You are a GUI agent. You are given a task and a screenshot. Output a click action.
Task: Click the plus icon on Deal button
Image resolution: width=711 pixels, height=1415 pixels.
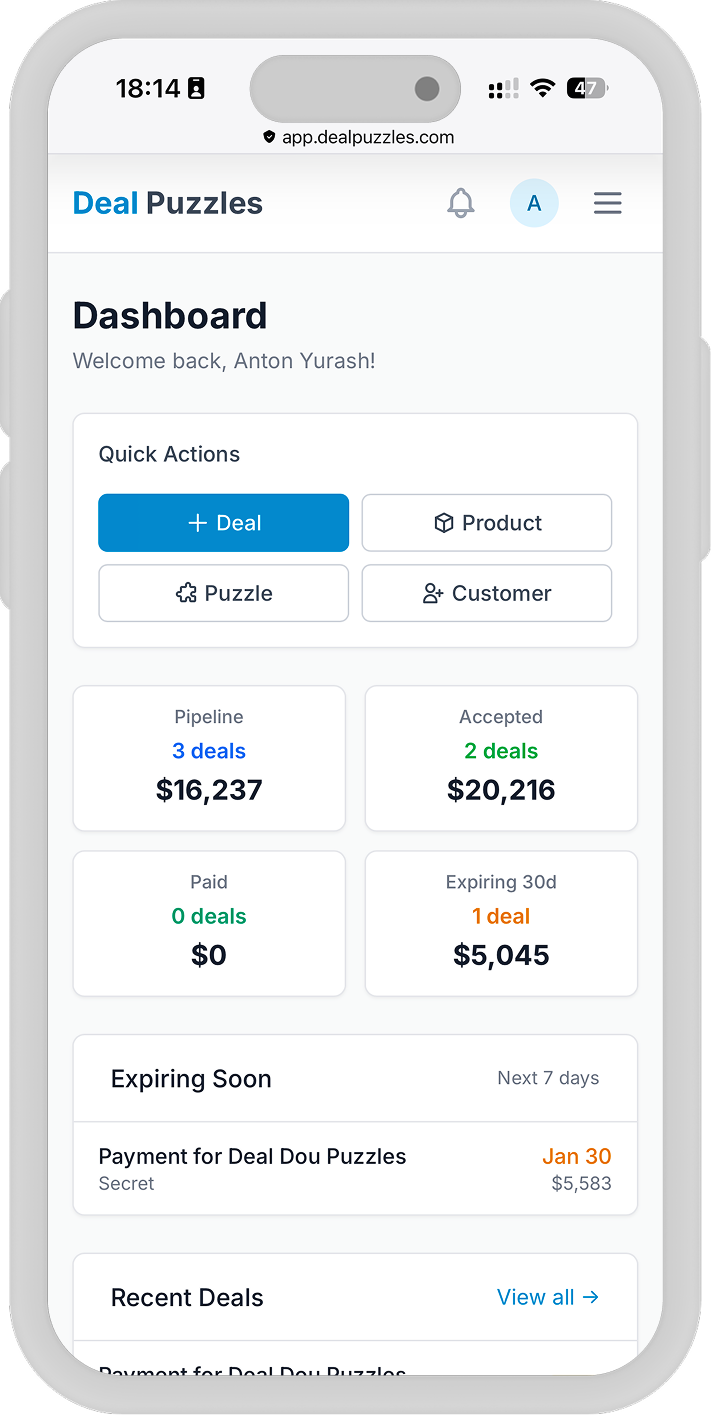click(198, 523)
